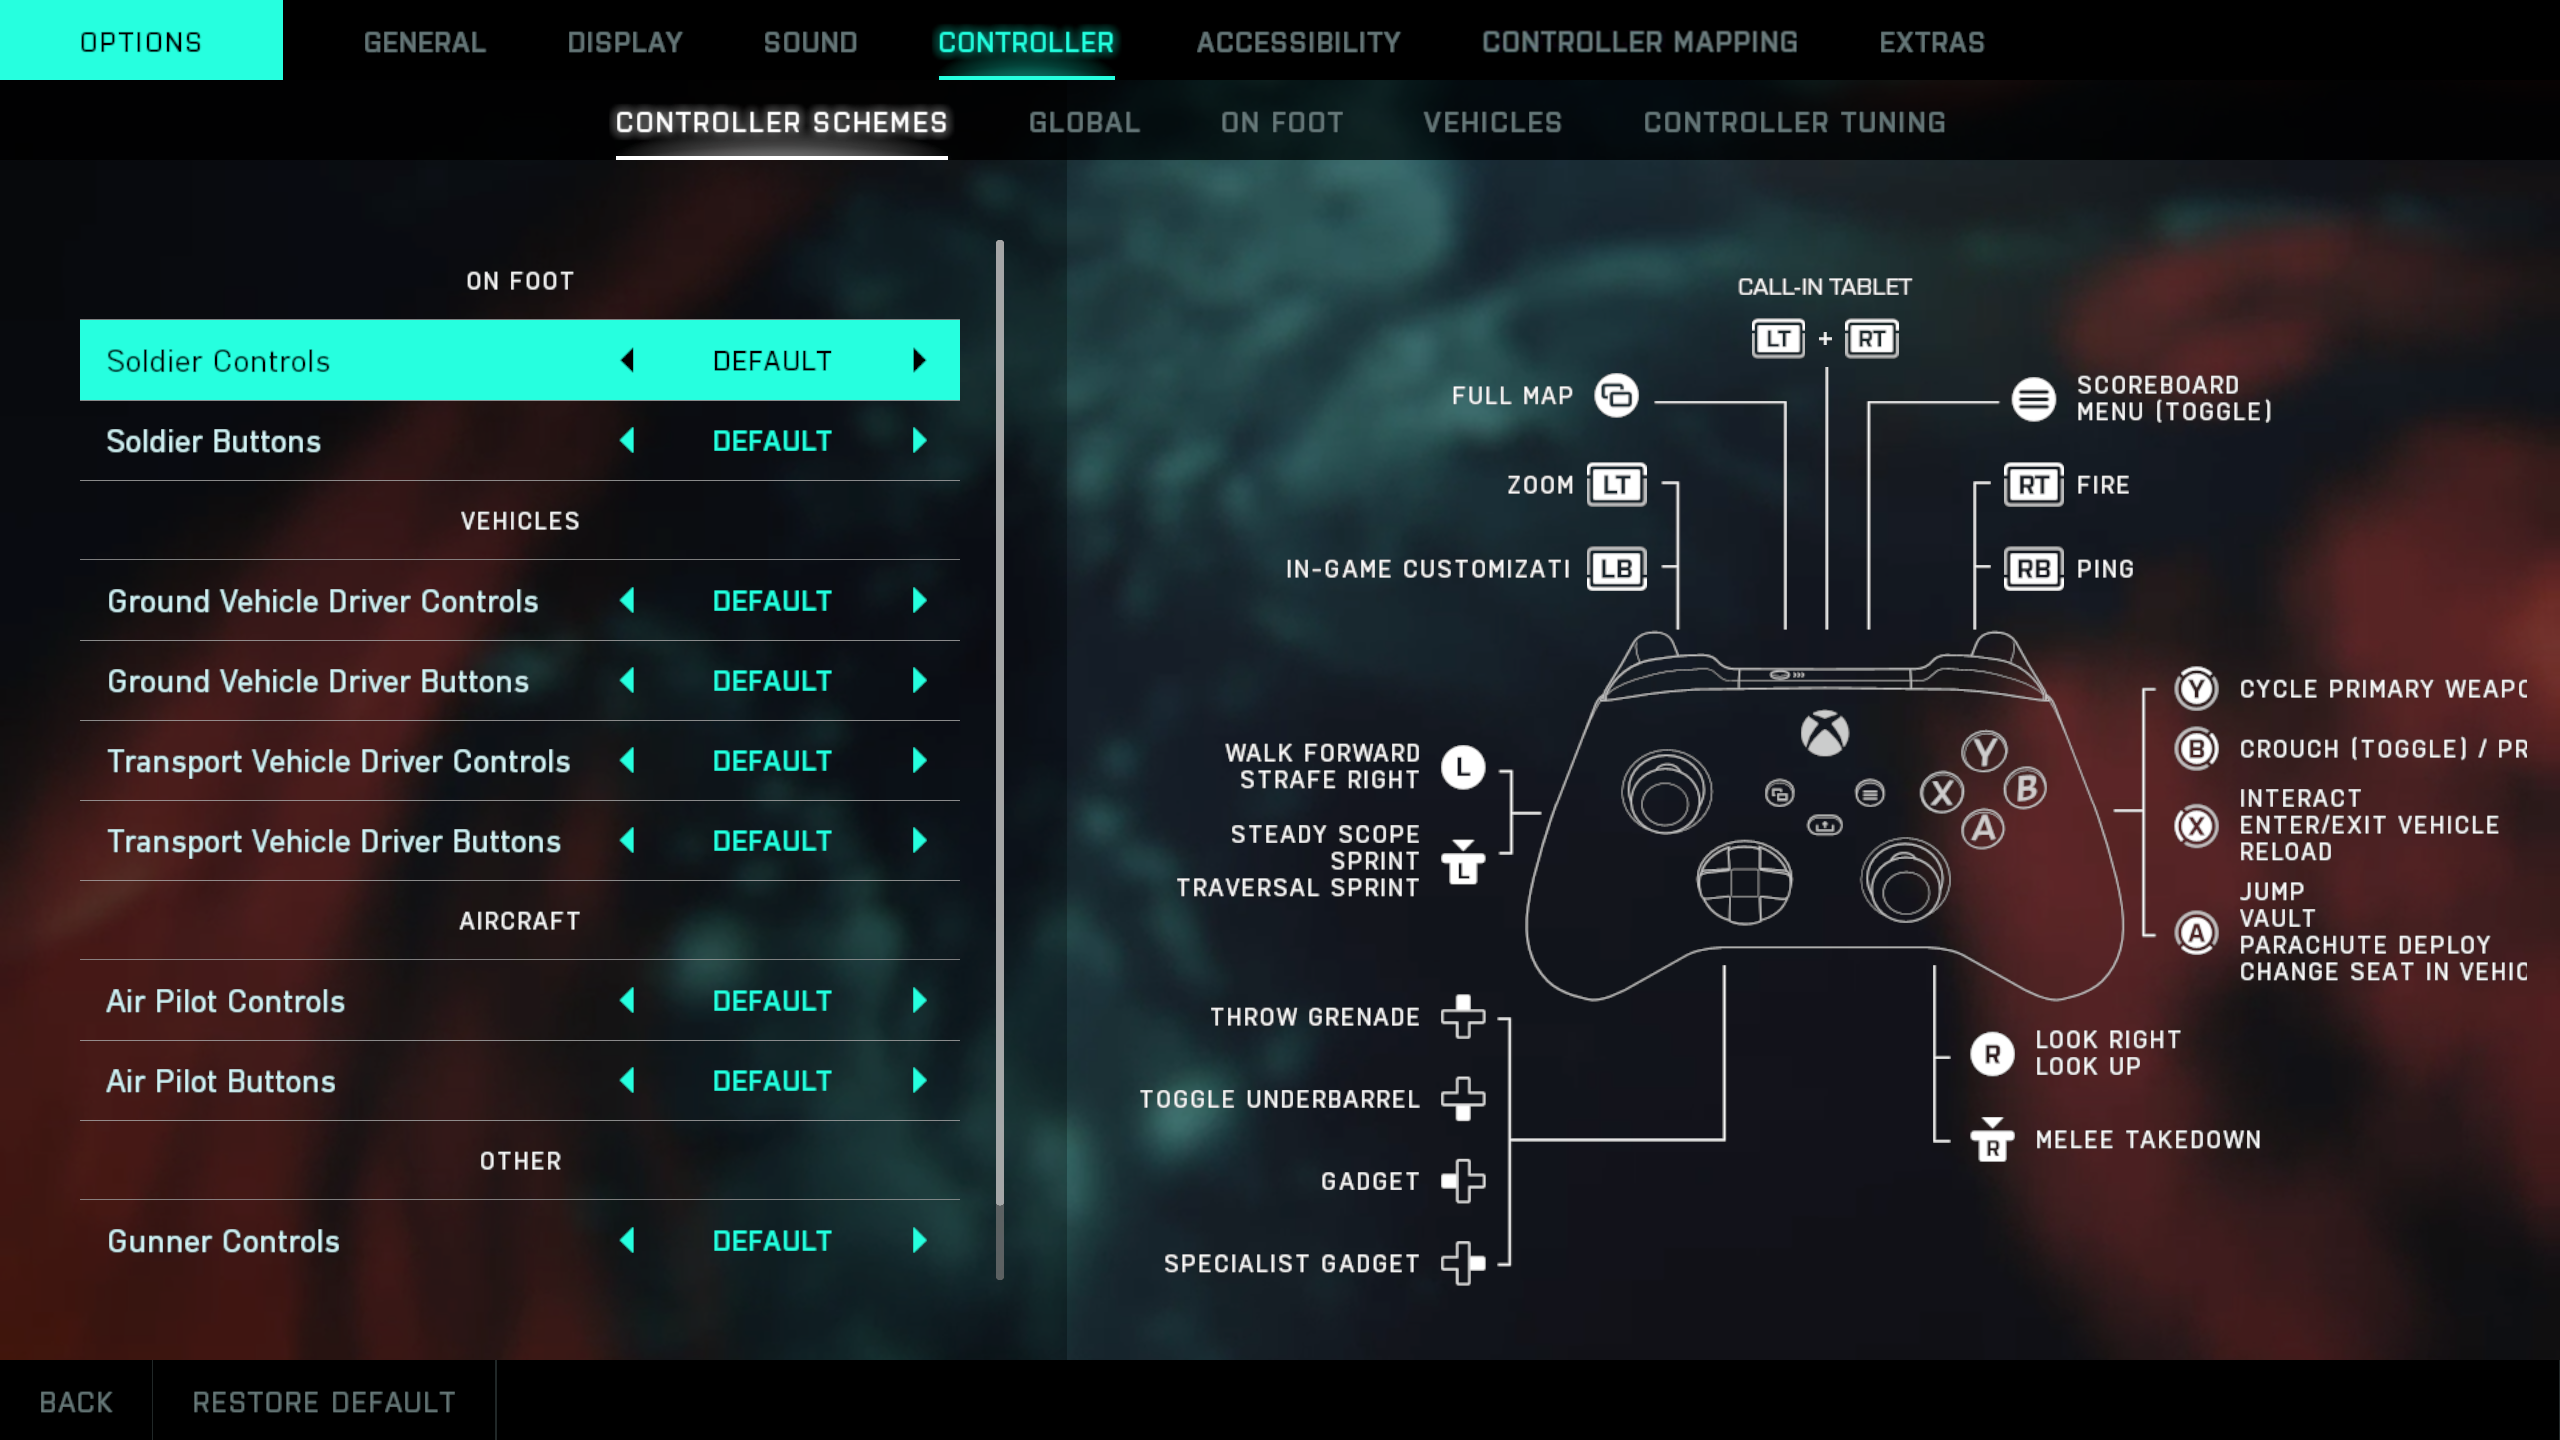Toggle Soldier Controls scheme left arrow
This screenshot has height=1440, width=2560.
point(629,360)
